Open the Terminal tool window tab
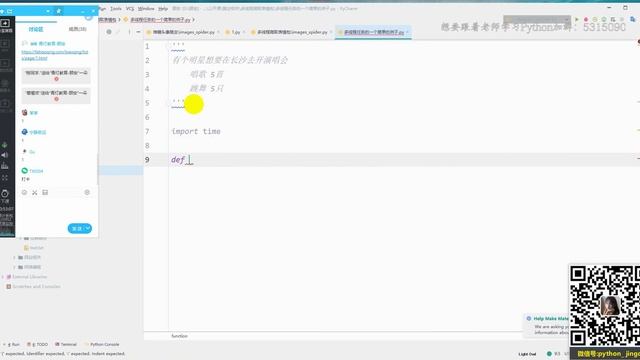Viewport: 640px width, 360px height. point(66,344)
